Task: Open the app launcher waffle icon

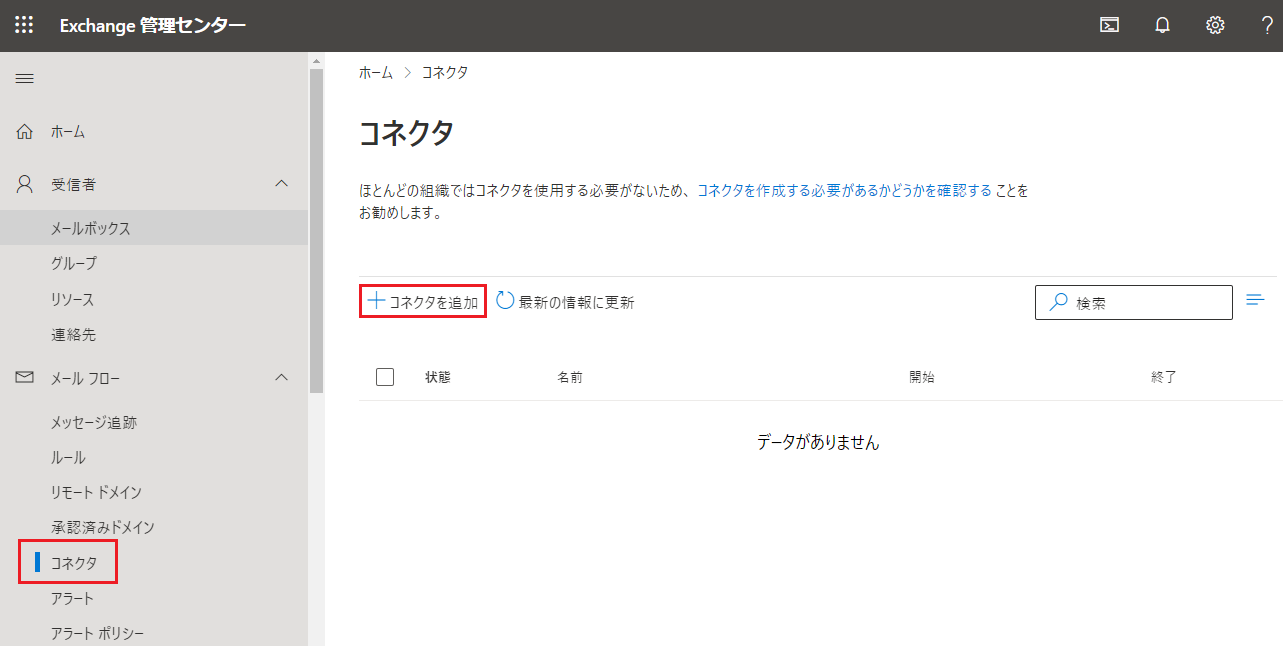Action: point(24,26)
